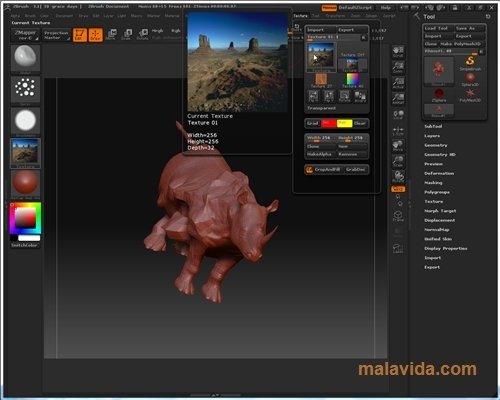
Task: Expand the Geometry HD subpalette
Action: click(440, 155)
